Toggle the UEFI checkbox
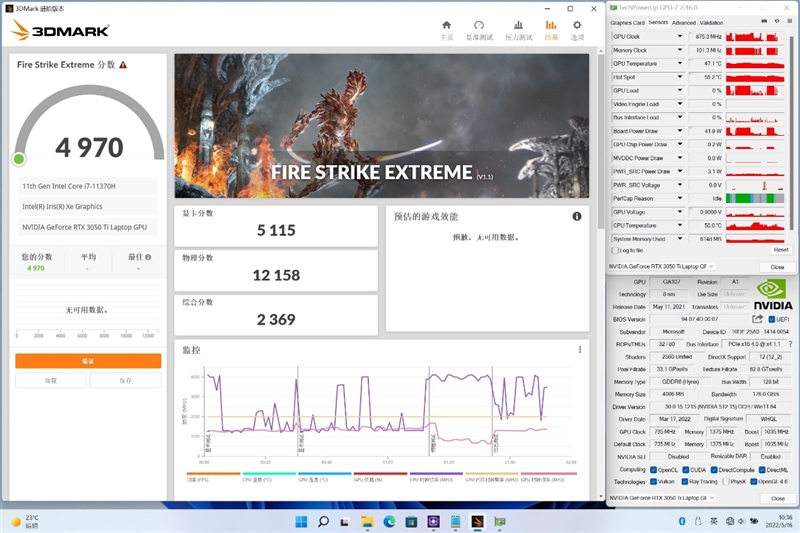The width and height of the screenshot is (800, 533). click(x=771, y=319)
